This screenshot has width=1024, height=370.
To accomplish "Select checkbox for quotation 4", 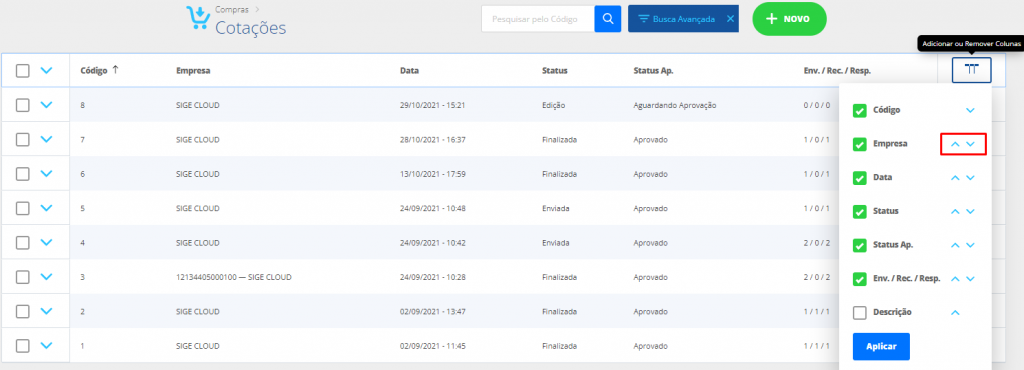I will pos(23,242).
